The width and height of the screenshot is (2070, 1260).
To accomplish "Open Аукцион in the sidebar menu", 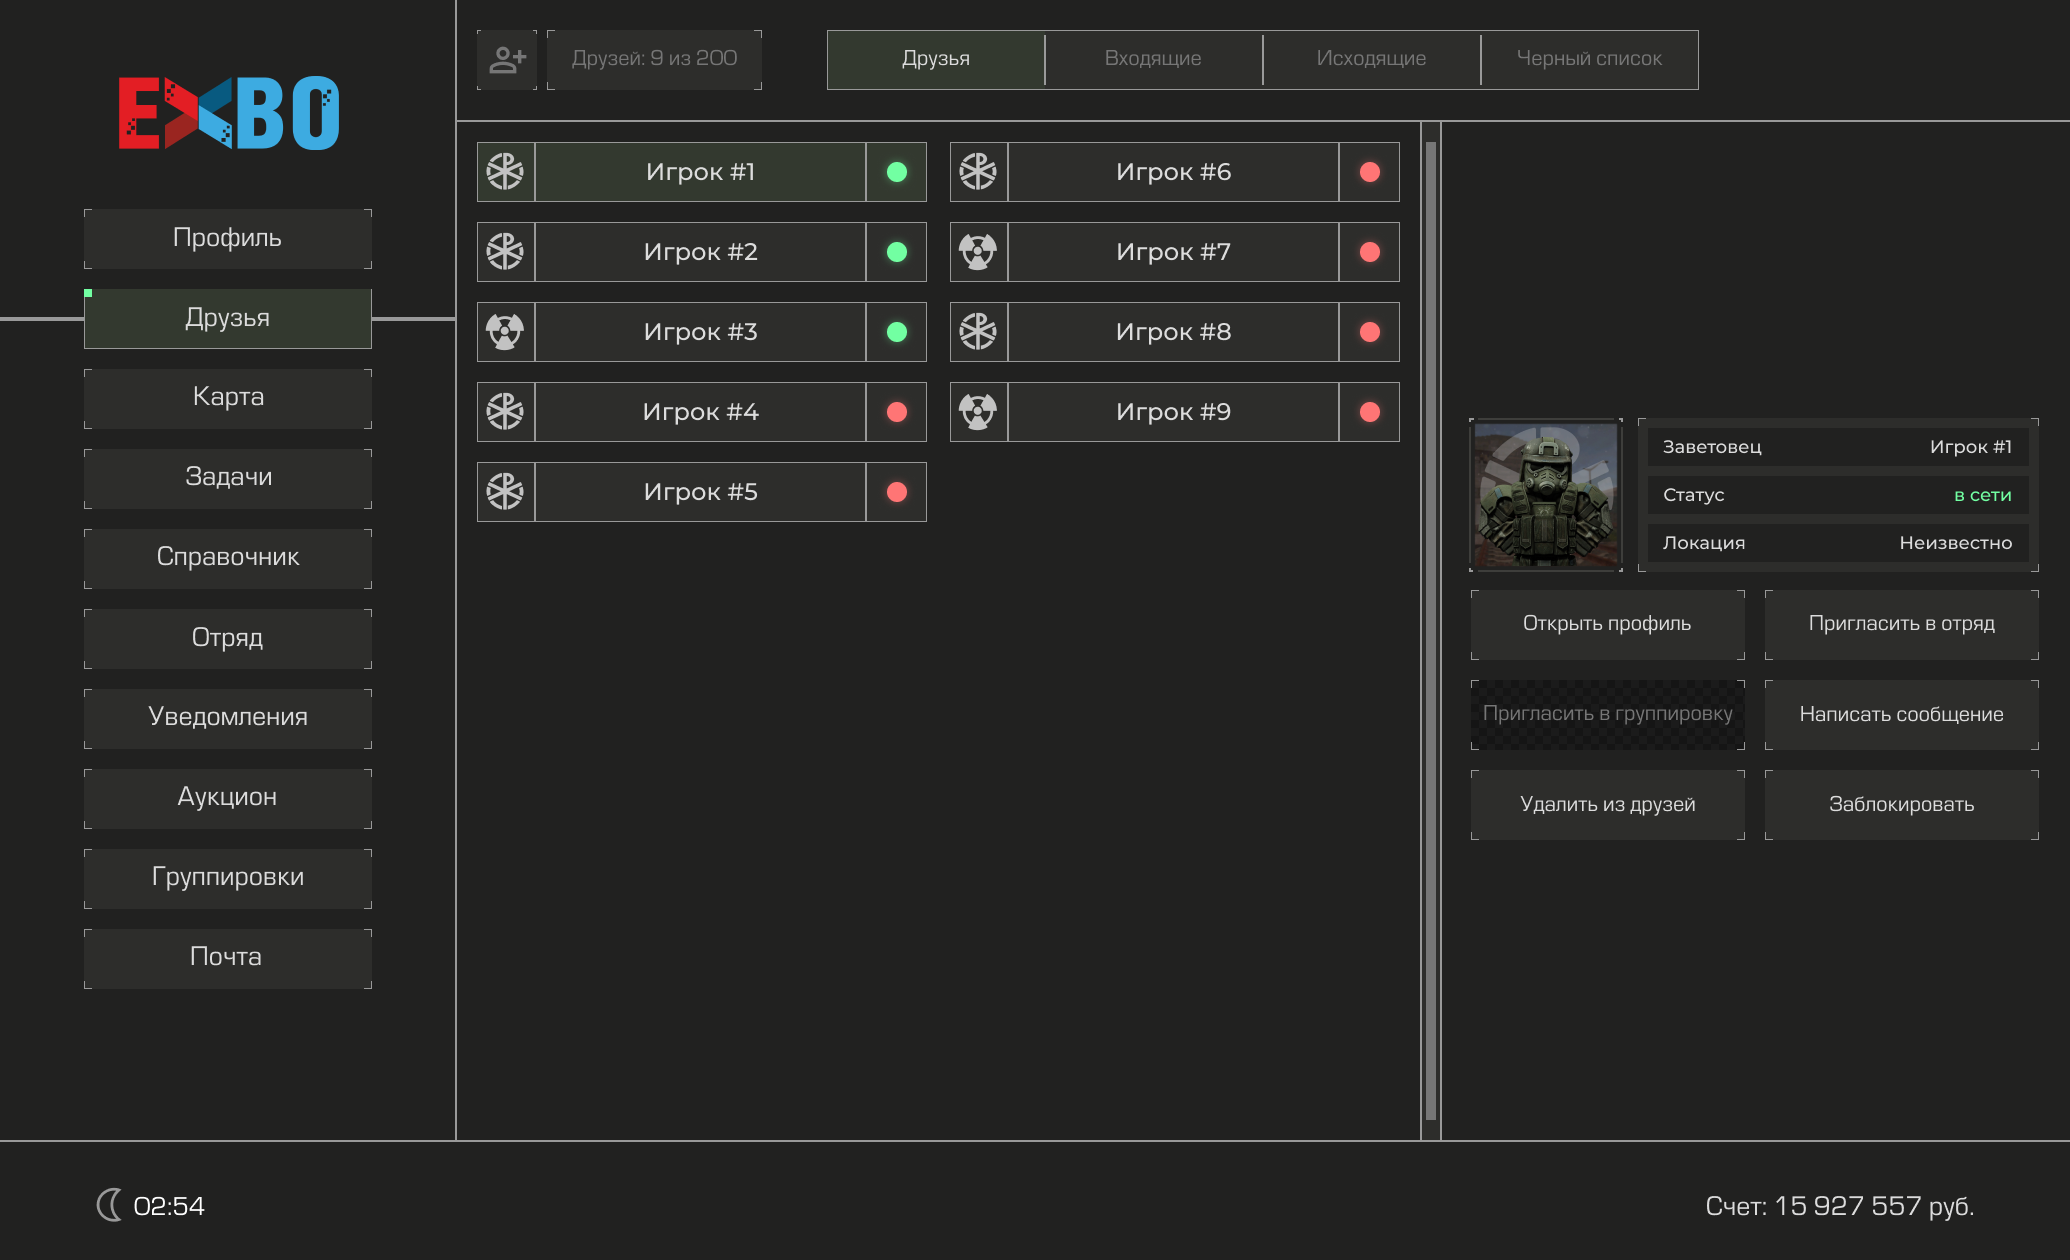I will [228, 797].
